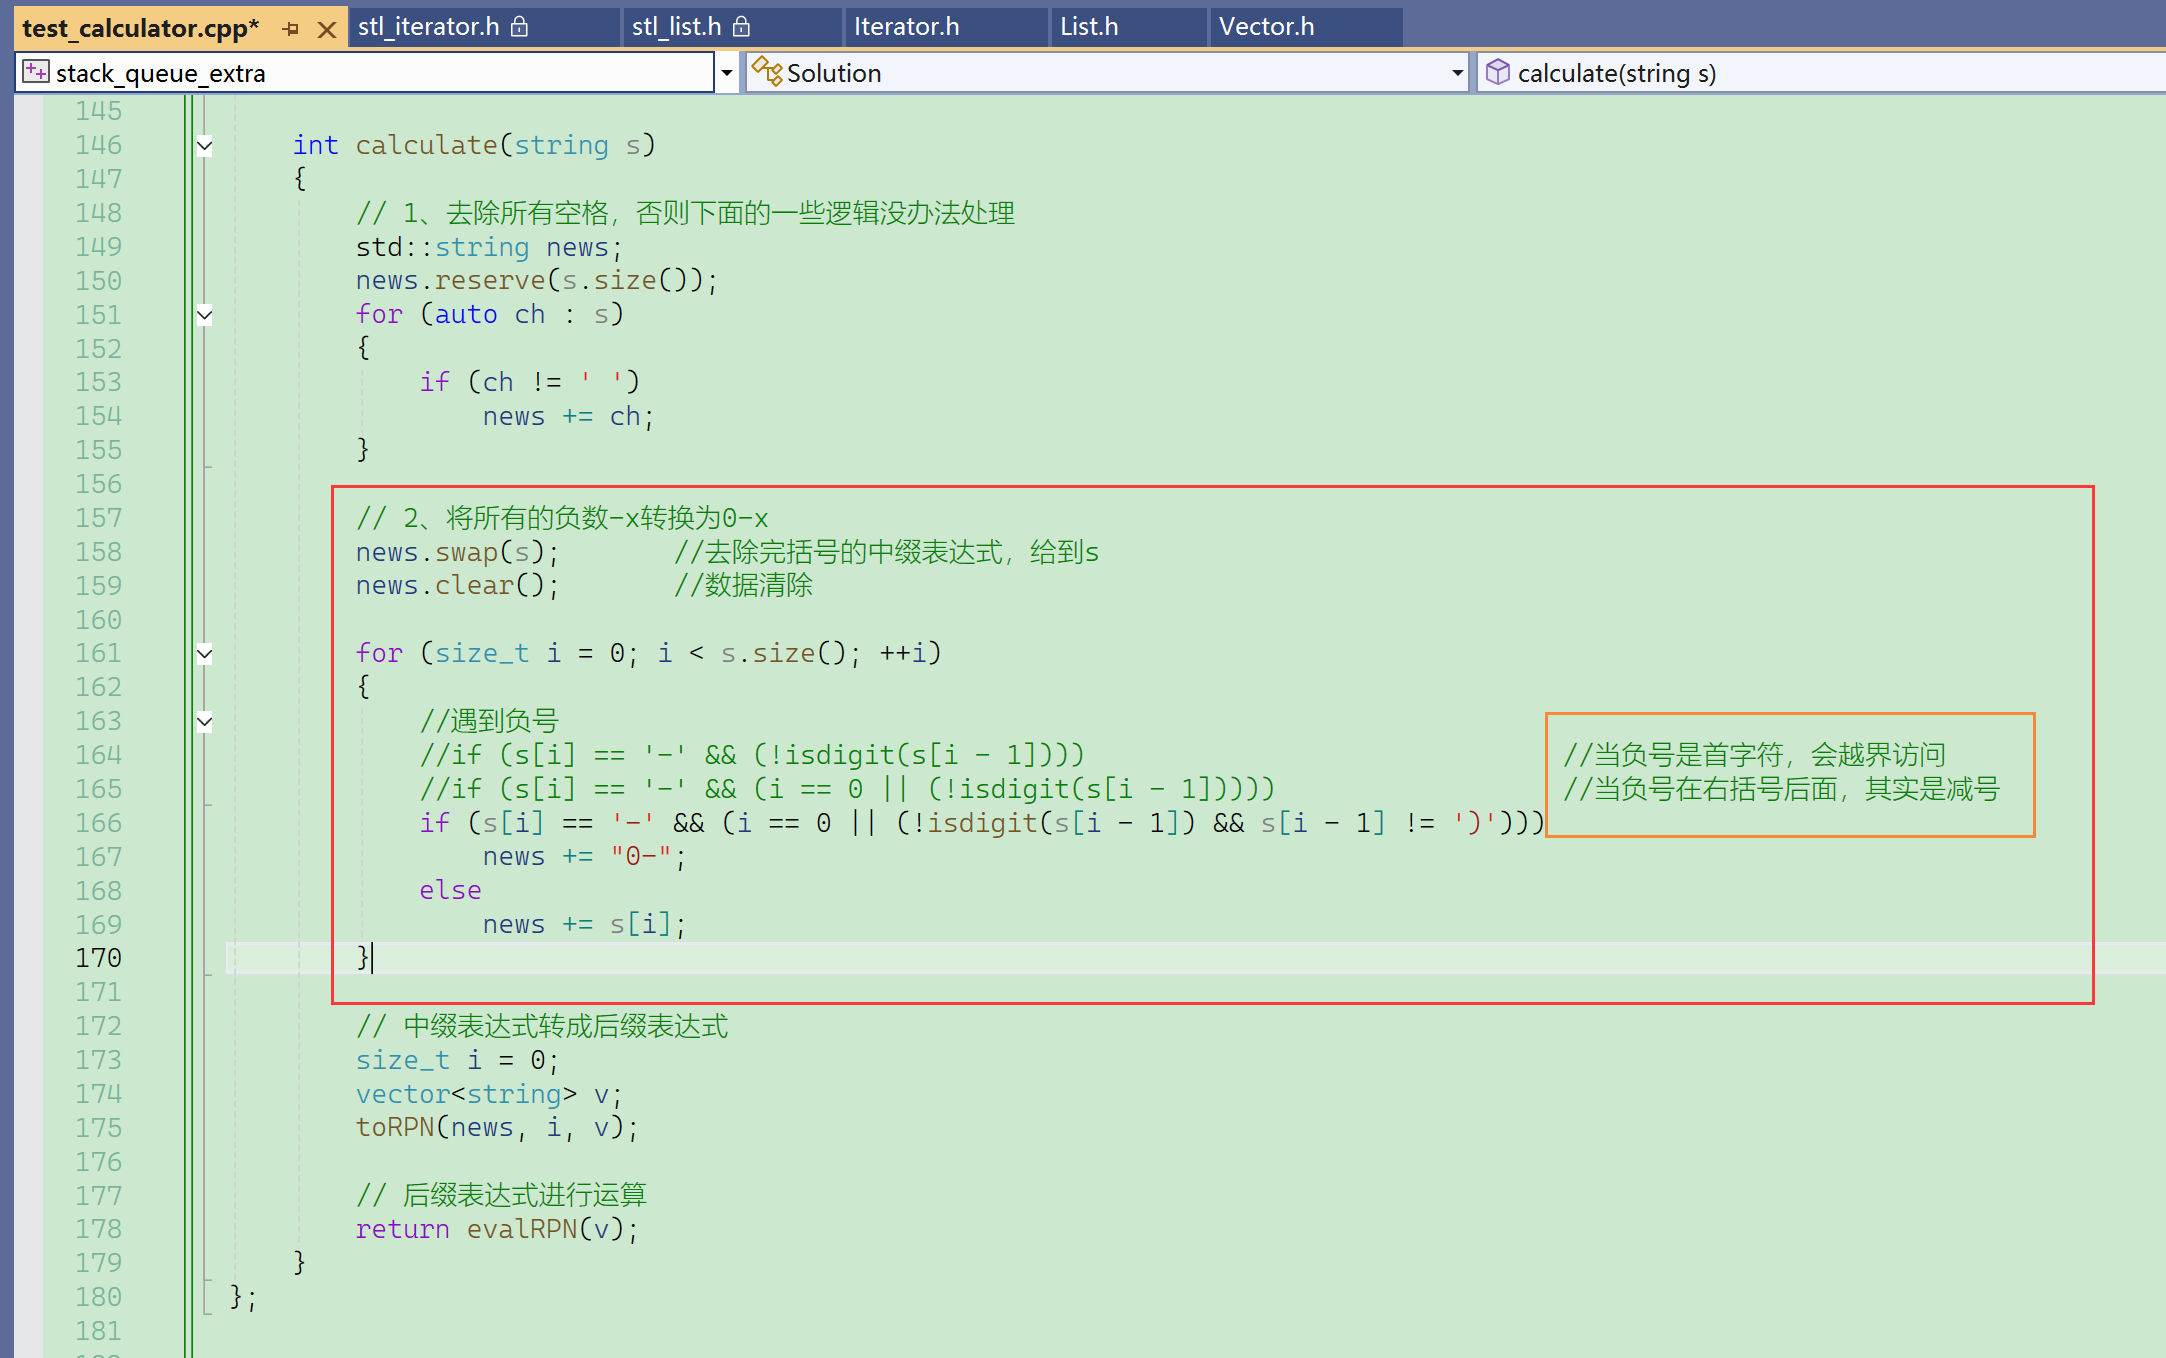Click the C++ project icon beside stack_queue_extra
The width and height of the screenshot is (2166, 1358).
[36, 72]
